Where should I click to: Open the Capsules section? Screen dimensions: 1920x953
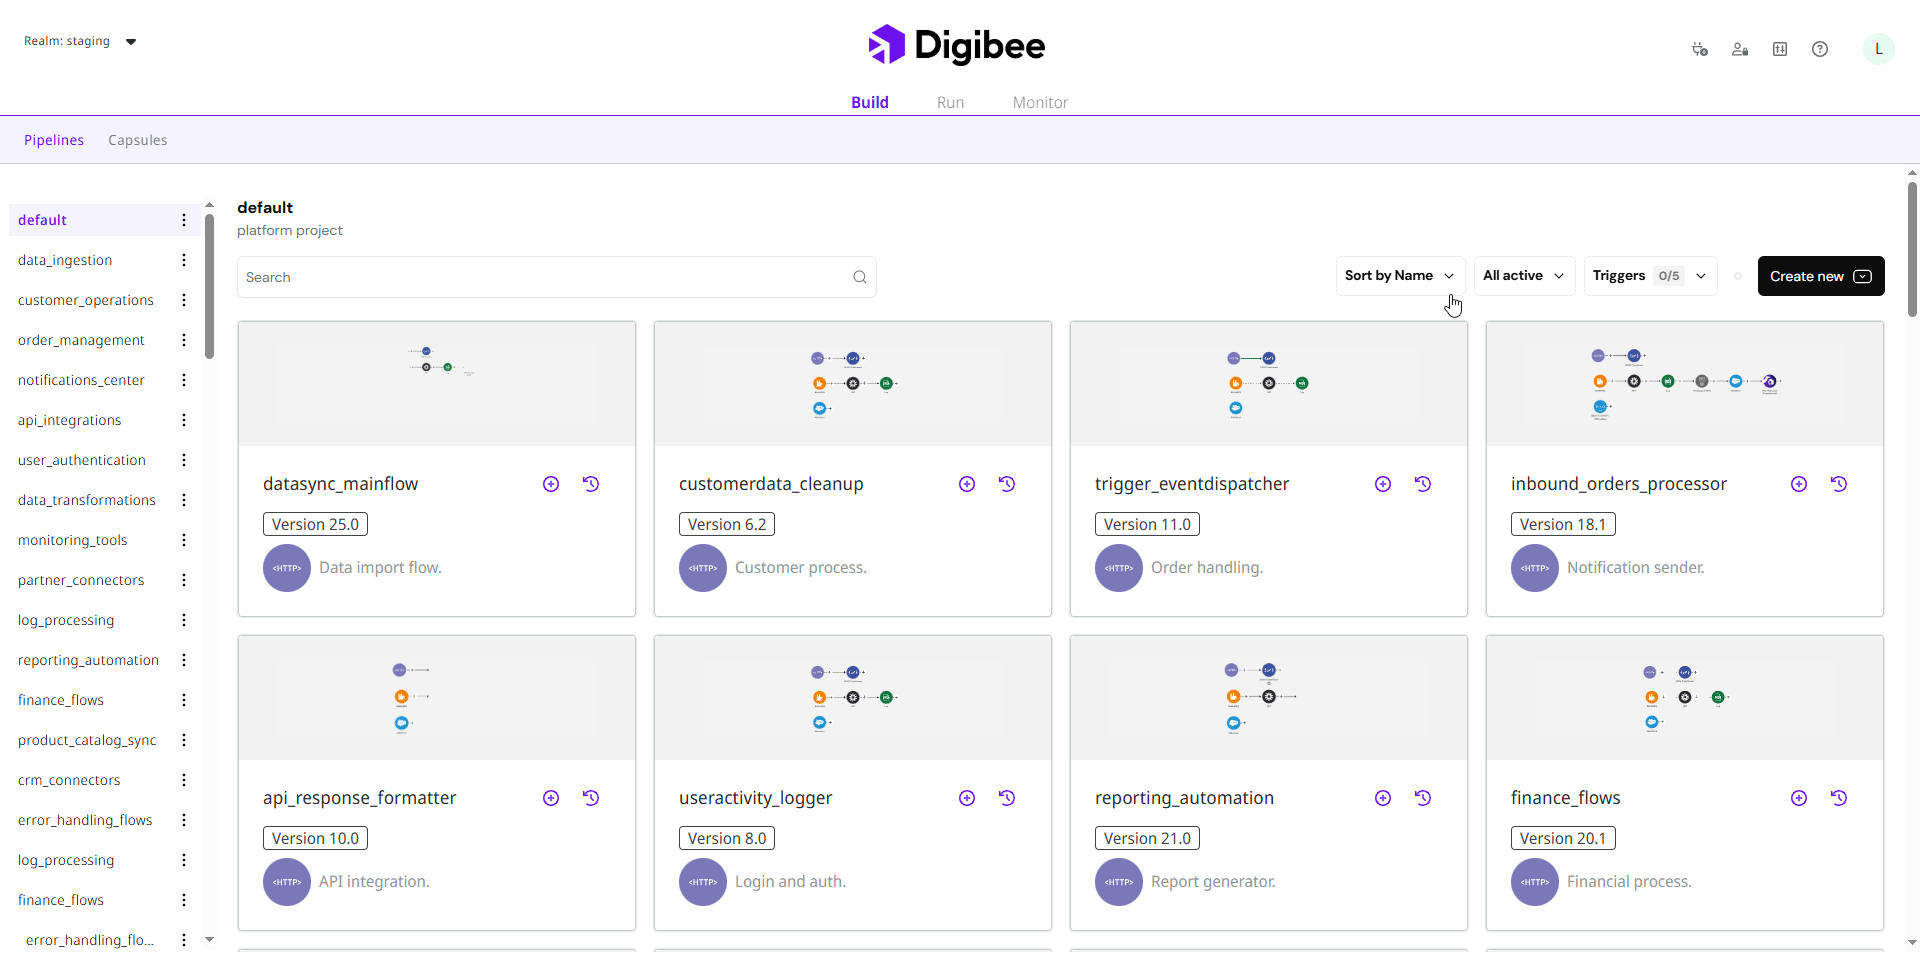tap(137, 140)
